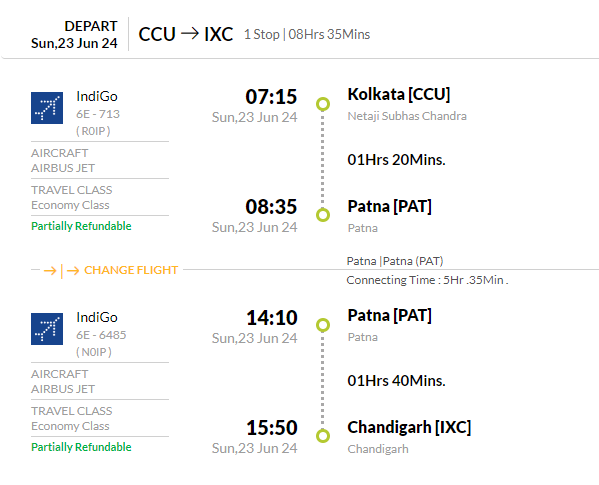Click the Kolkata [CCU] heading

(x=399, y=94)
